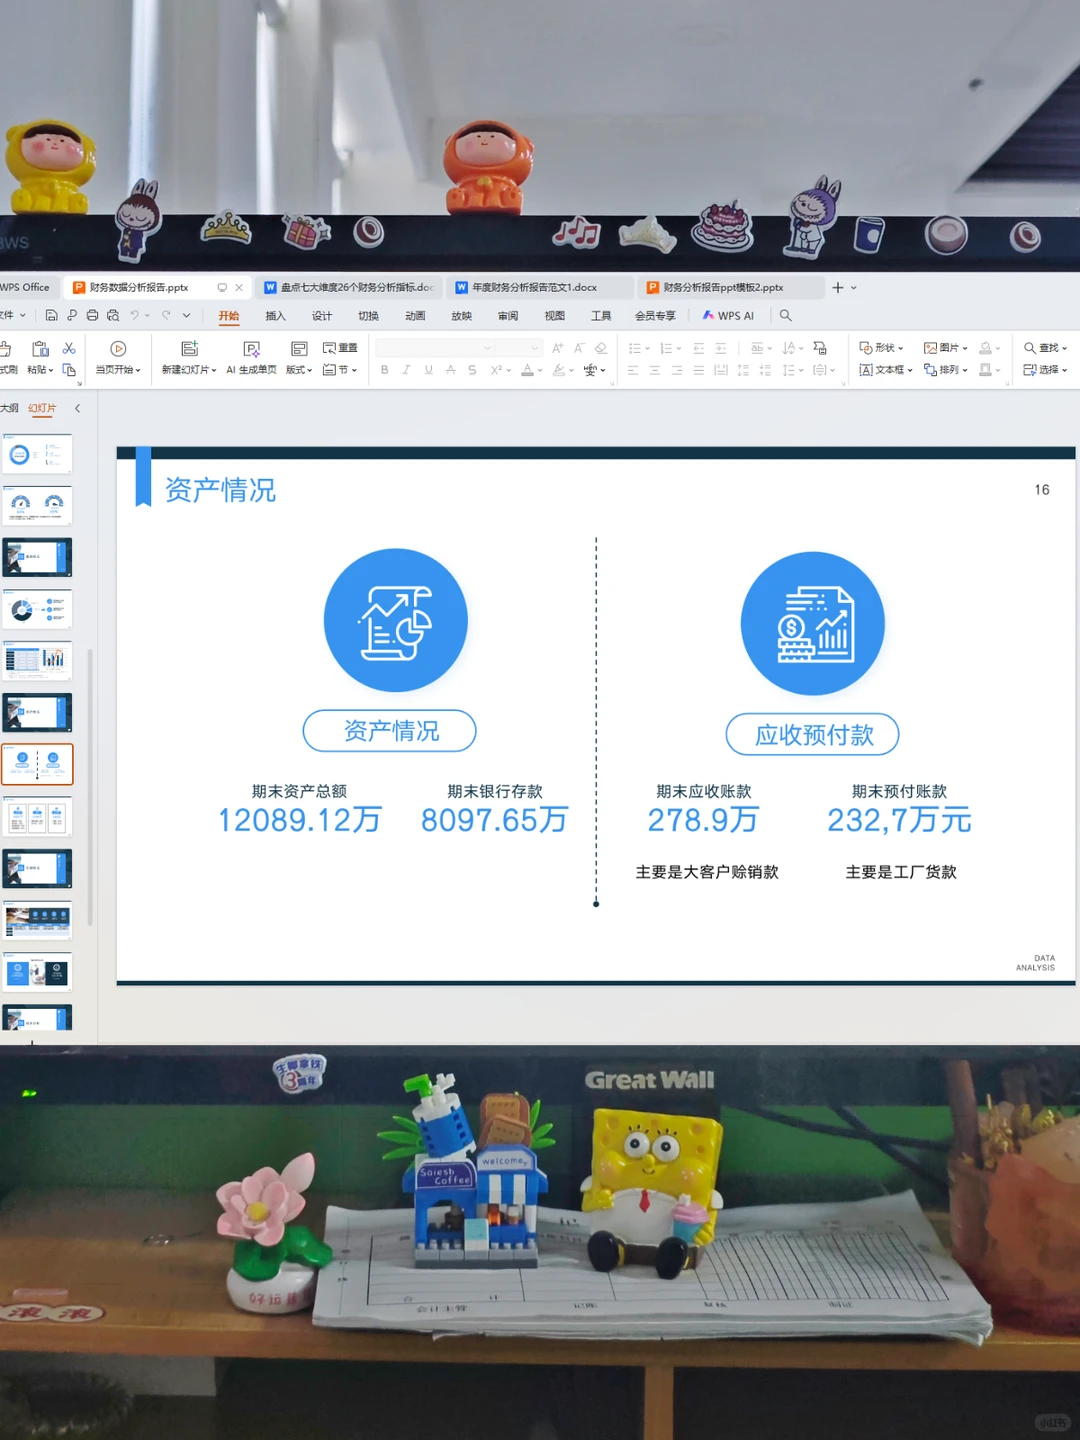This screenshot has width=1080, height=1440.
Task: Open the 形状 shapes dropdown
Action: point(882,348)
